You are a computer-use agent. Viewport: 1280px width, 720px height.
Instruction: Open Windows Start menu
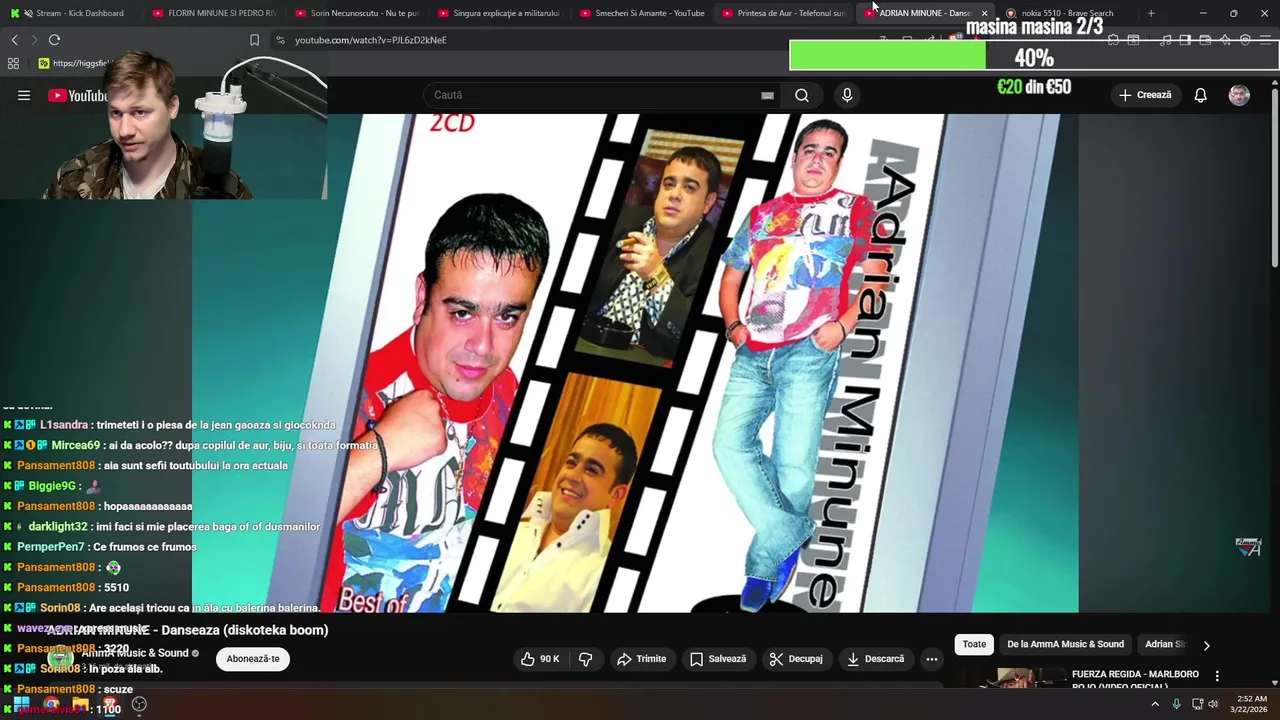tap(20, 705)
